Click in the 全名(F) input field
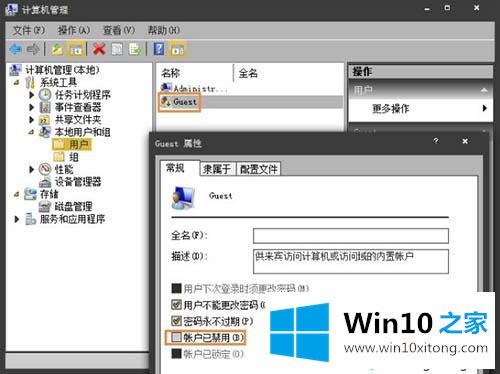This screenshot has height=374, width=500. [x=351, y=236]
